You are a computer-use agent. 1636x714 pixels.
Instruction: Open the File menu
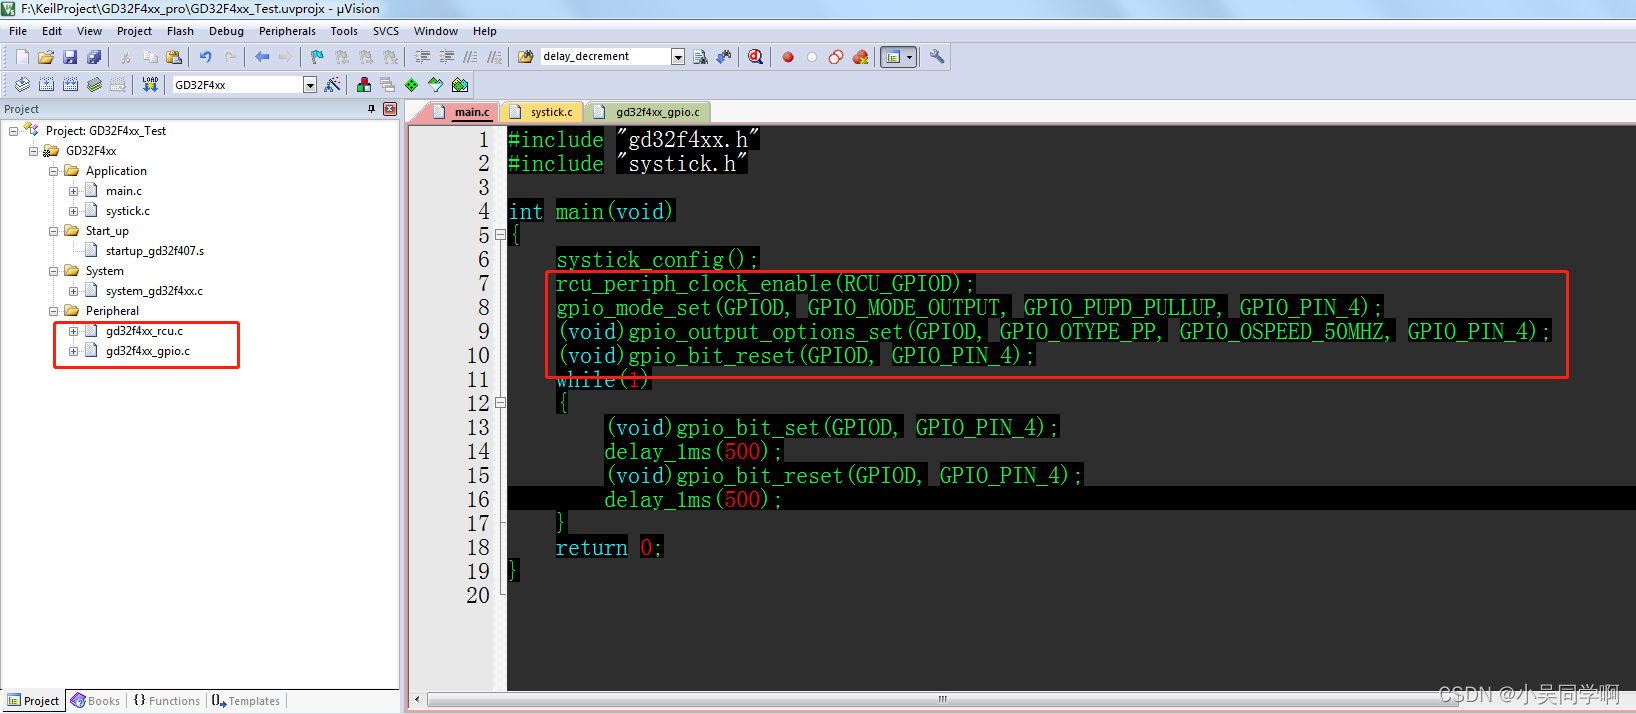18,31
